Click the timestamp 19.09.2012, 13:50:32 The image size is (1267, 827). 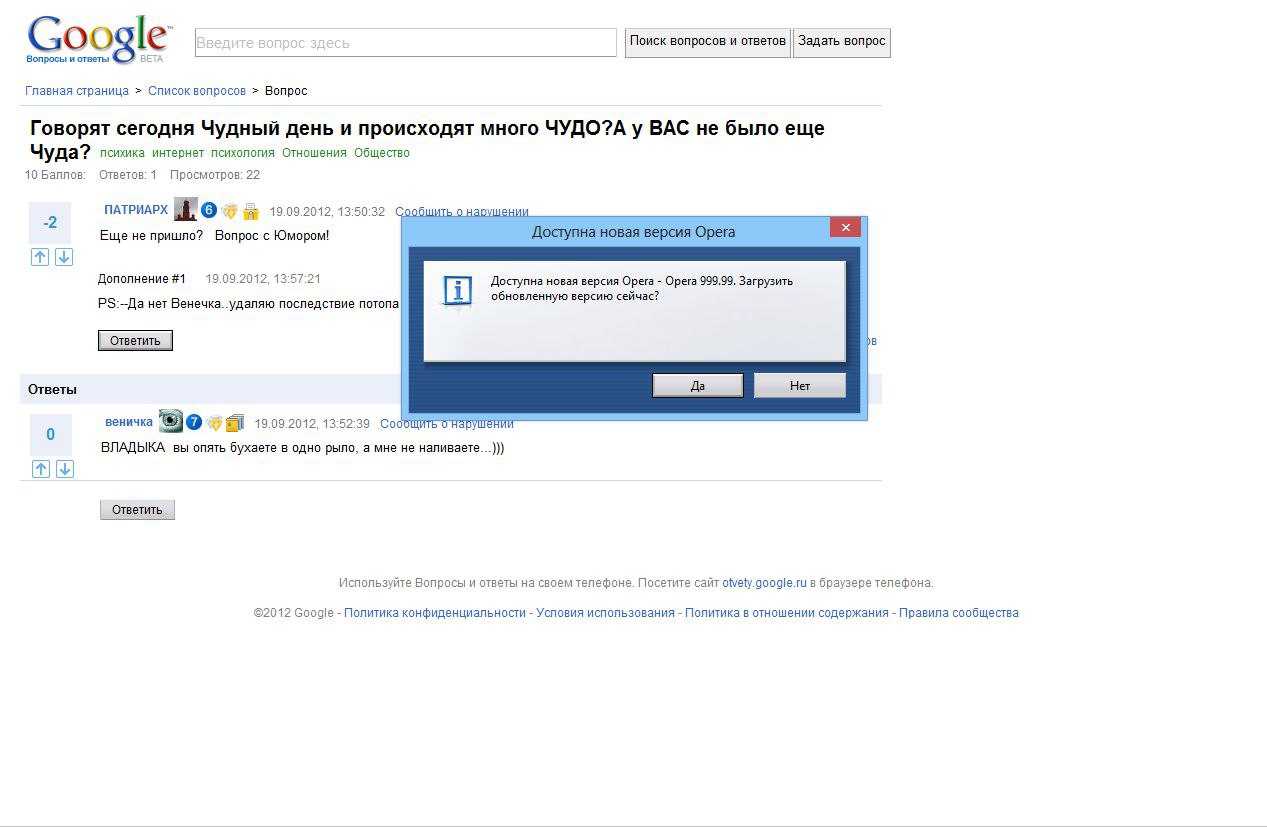click(x=327, y=212)
